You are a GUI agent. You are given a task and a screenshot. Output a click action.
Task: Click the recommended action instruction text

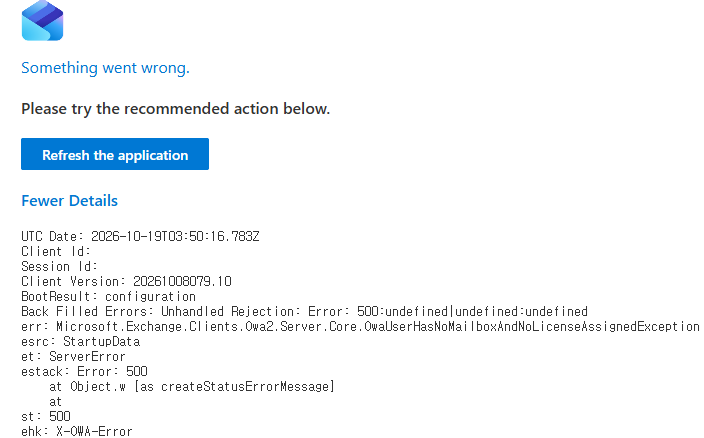coord(176,109)
